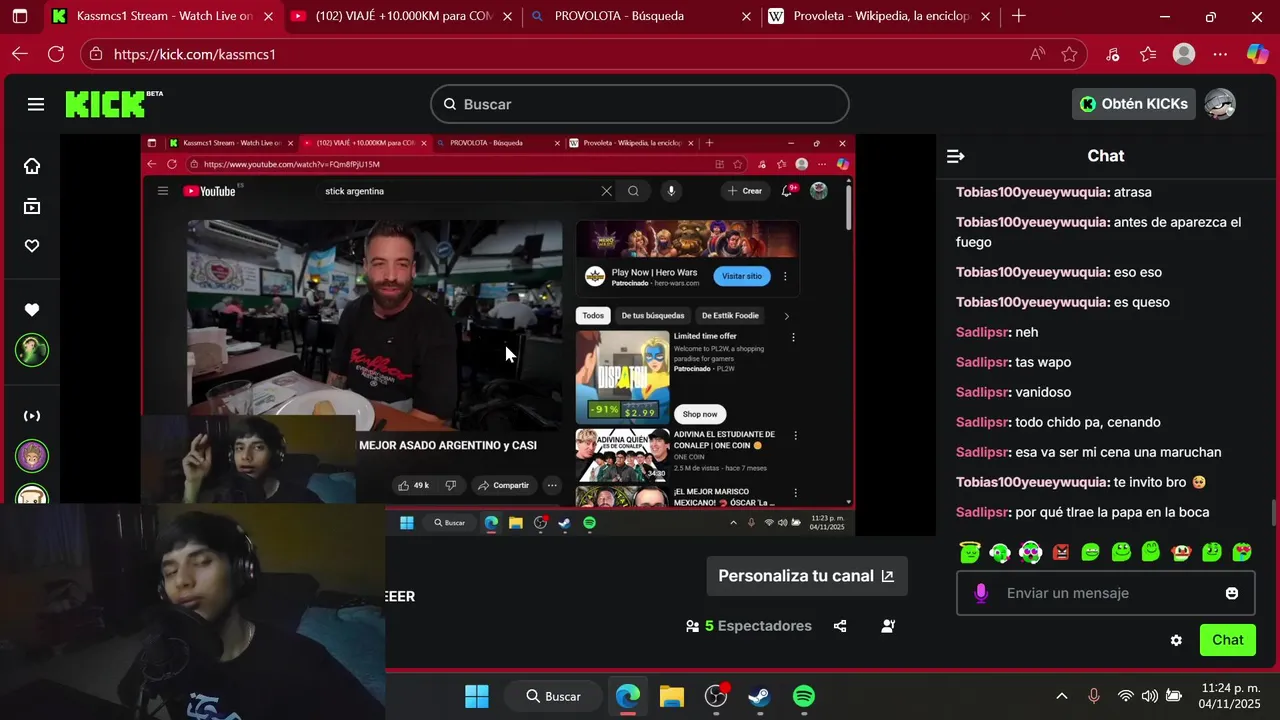Refresh the page
Image resolution: width=1280 pixels, height=720 pixels.
tap(56, 54)
